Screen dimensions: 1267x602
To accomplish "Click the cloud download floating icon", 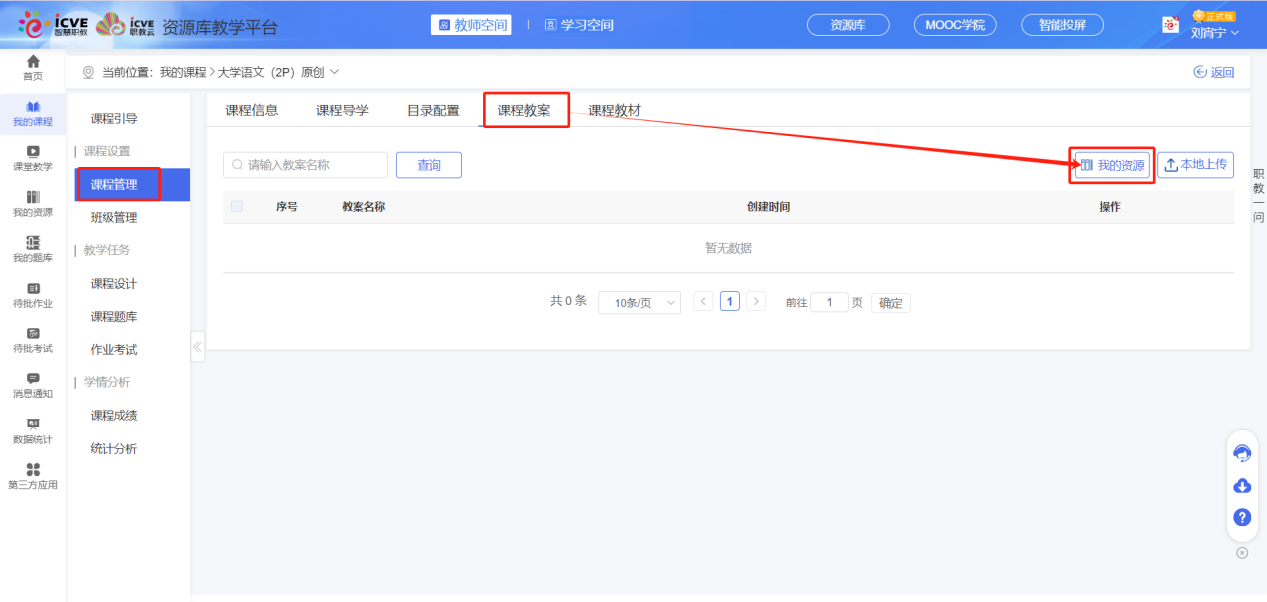I will coord(1242,486).
